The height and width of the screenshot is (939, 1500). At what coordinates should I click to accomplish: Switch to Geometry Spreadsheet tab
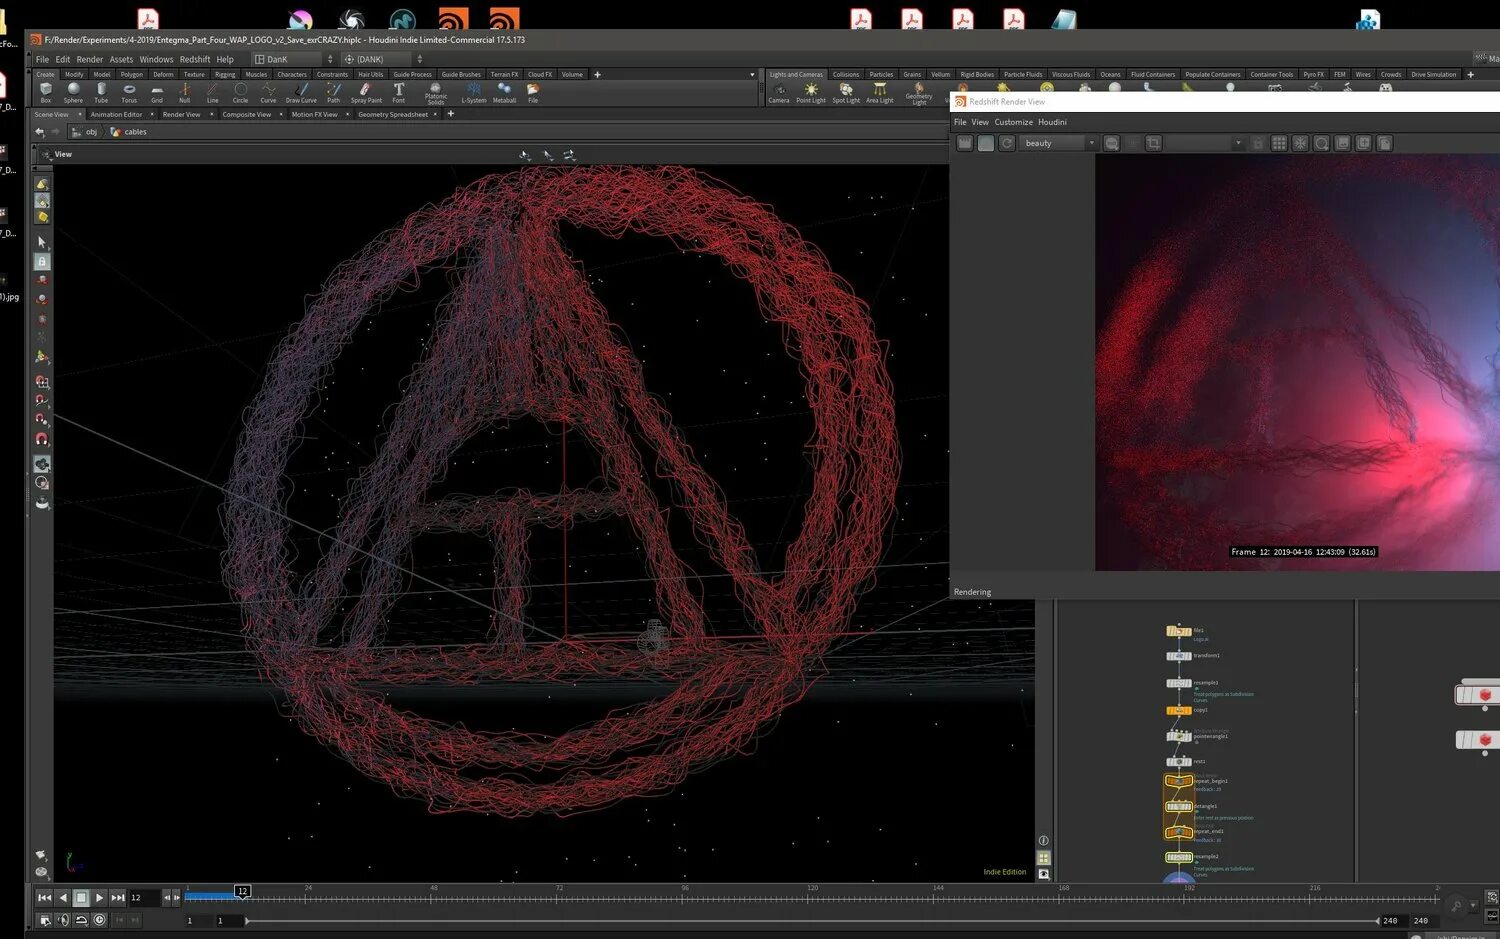point(393,114)
